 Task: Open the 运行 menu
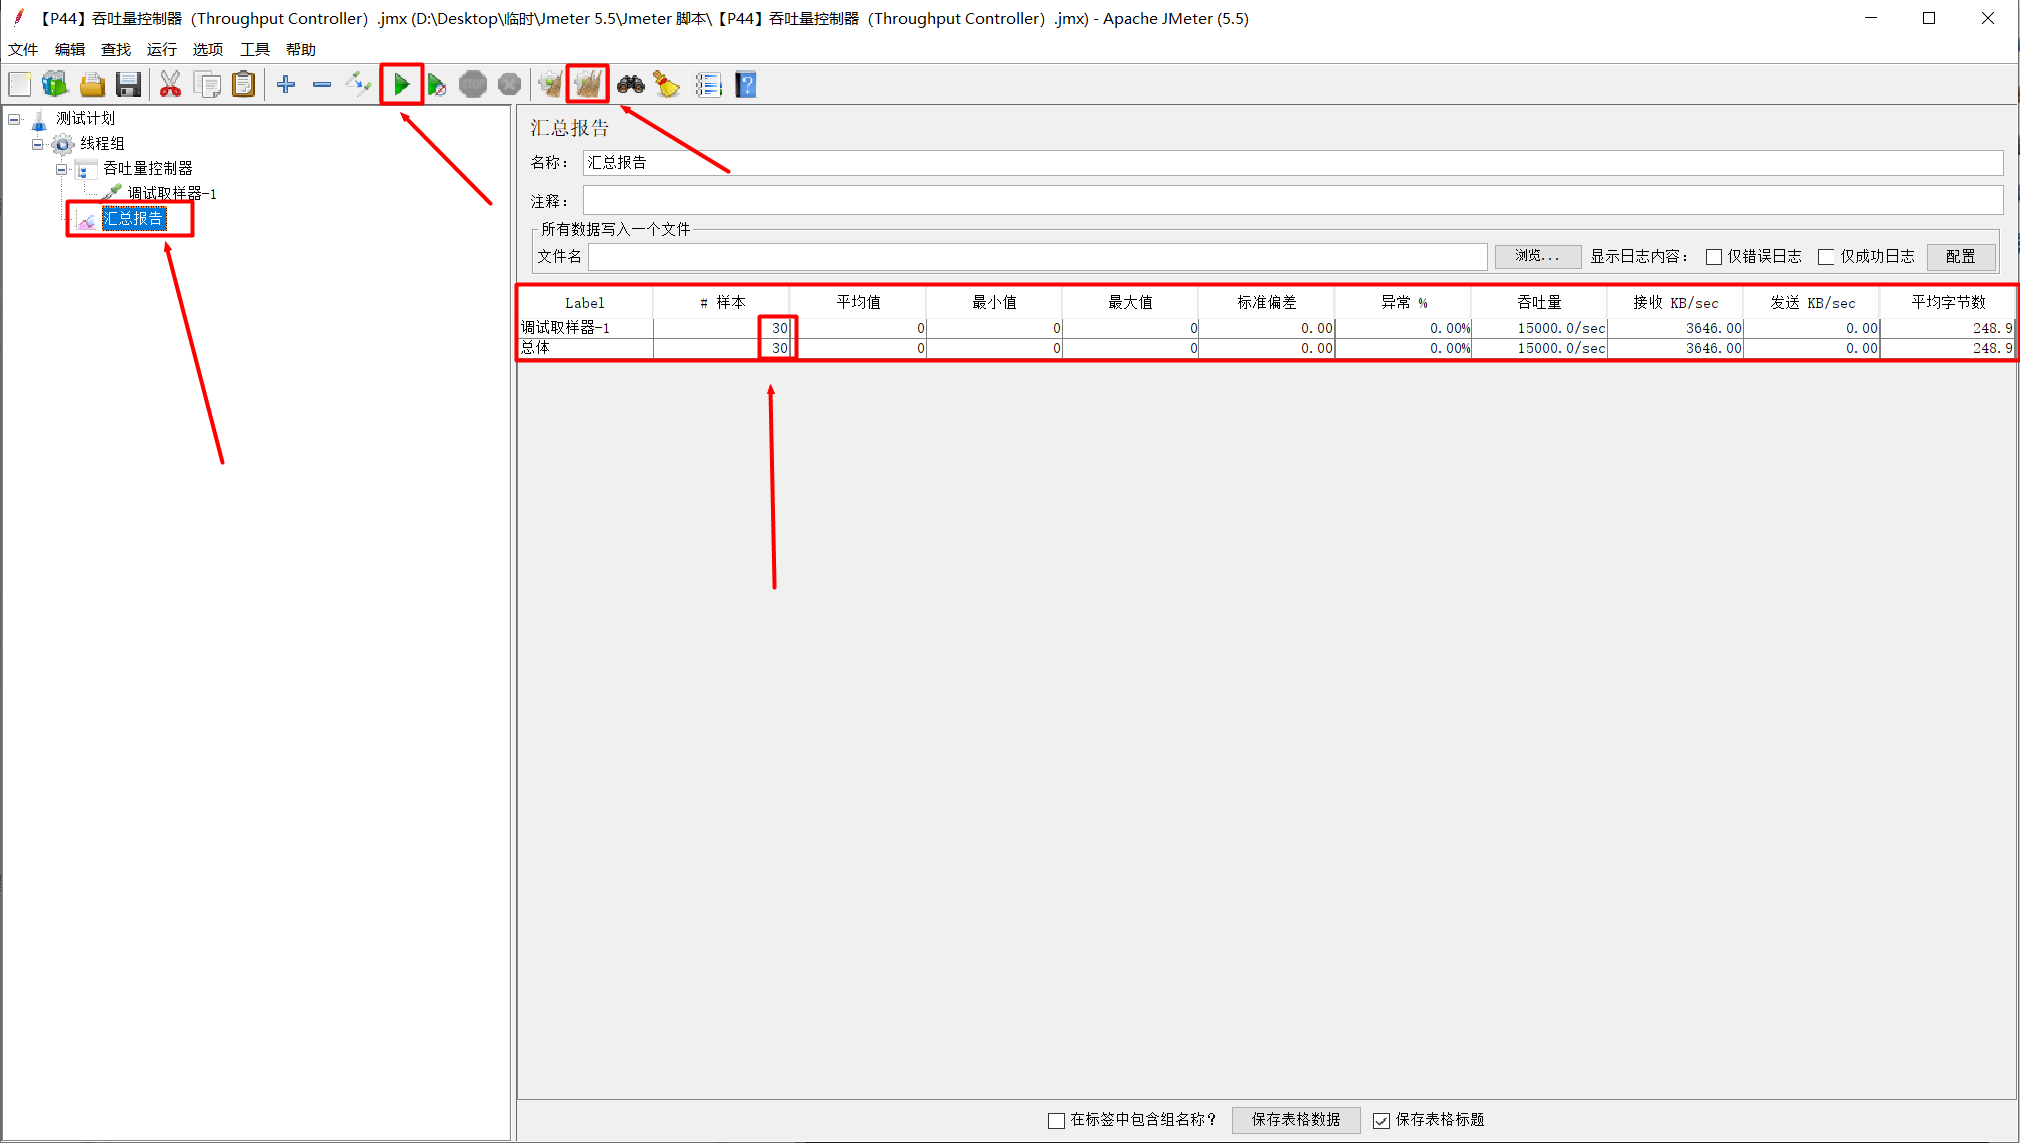pos(162,49)
